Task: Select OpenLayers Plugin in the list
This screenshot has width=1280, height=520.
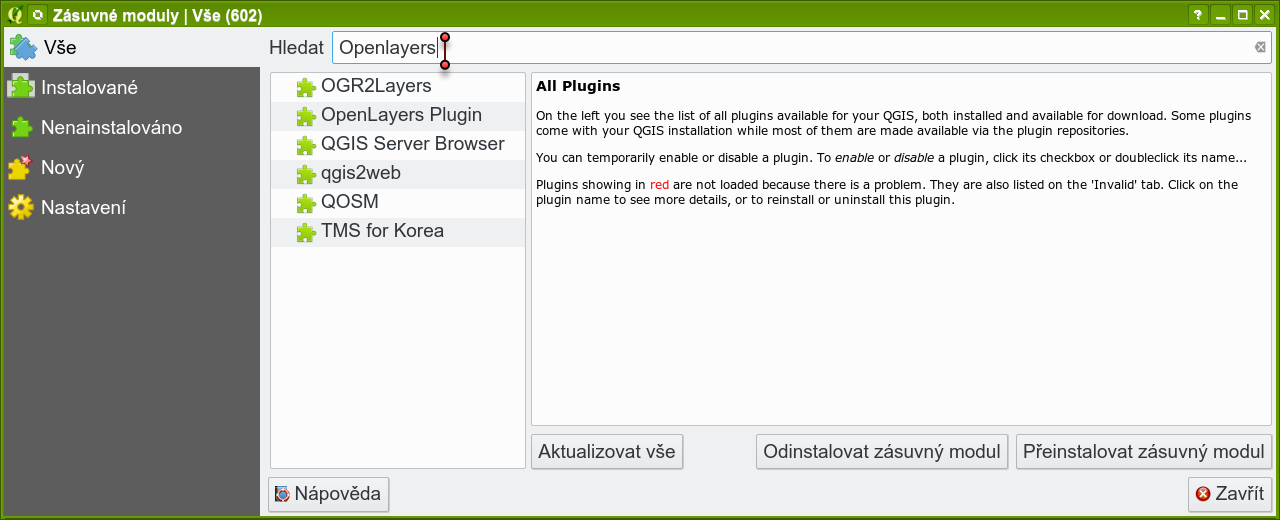Action: point(398,115)
